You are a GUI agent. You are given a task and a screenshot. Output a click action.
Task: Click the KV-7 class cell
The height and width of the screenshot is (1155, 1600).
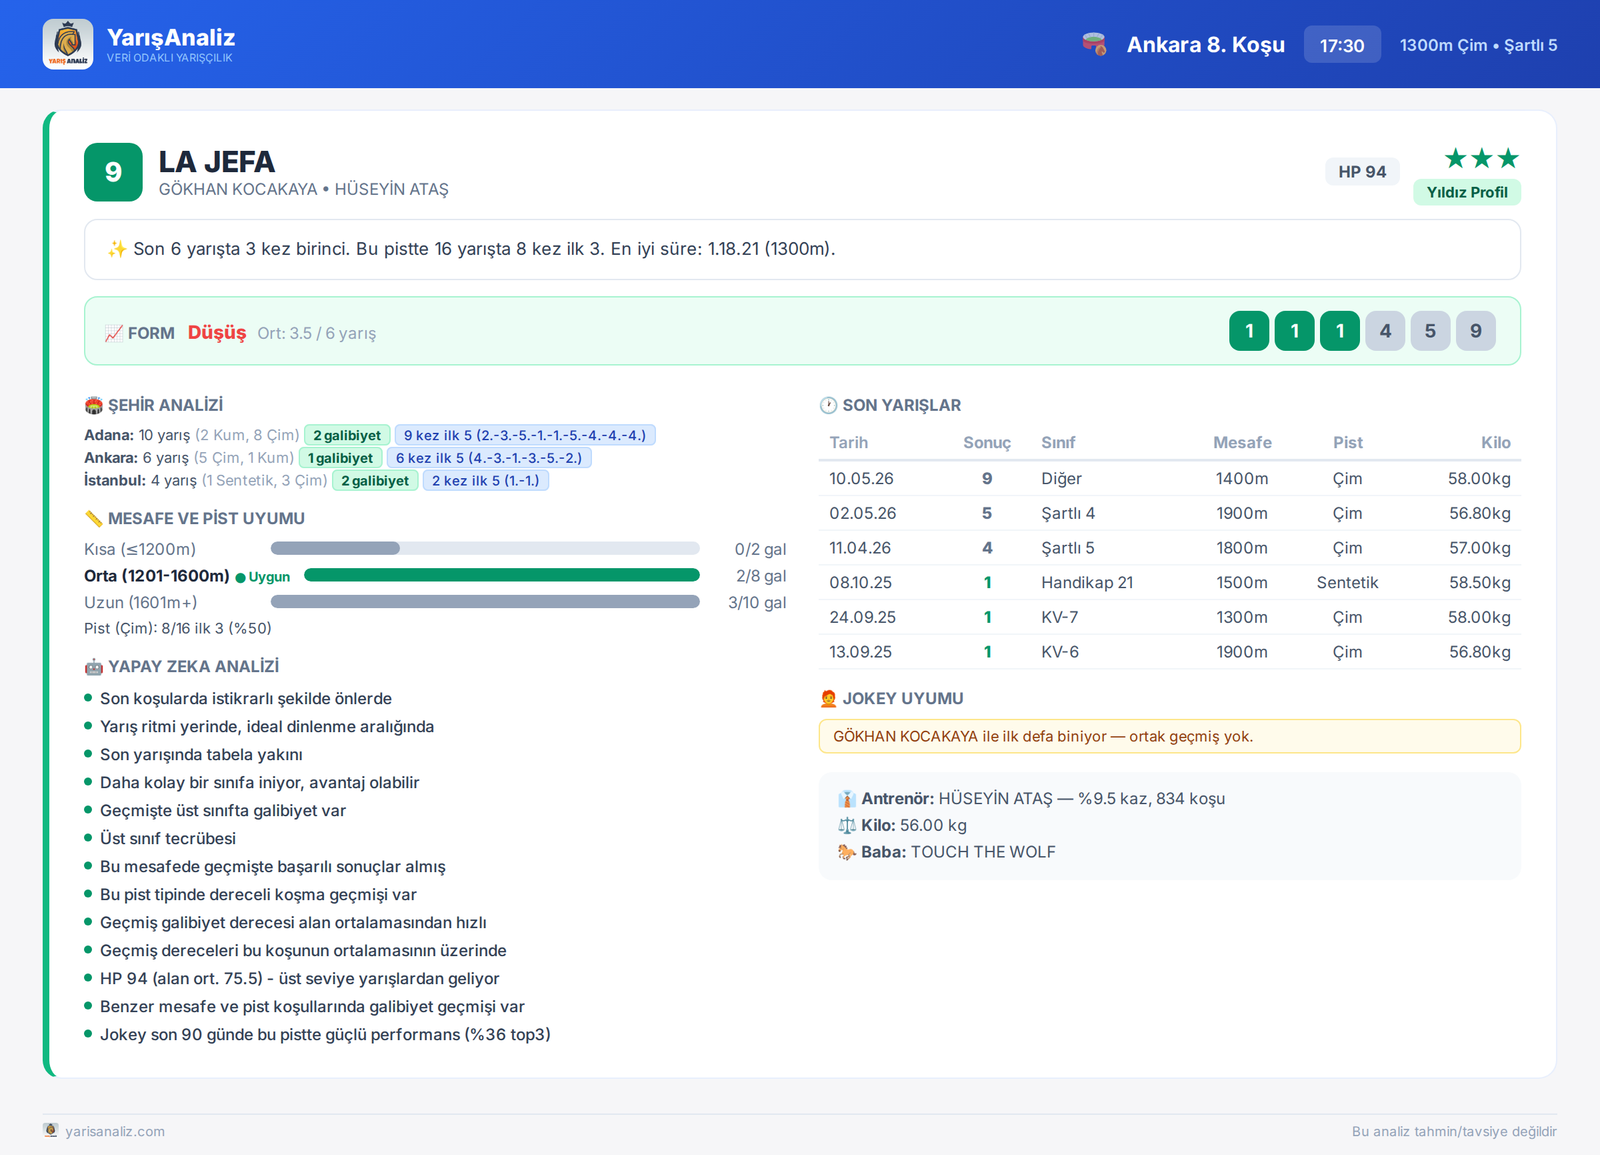tap(1059, 618)
